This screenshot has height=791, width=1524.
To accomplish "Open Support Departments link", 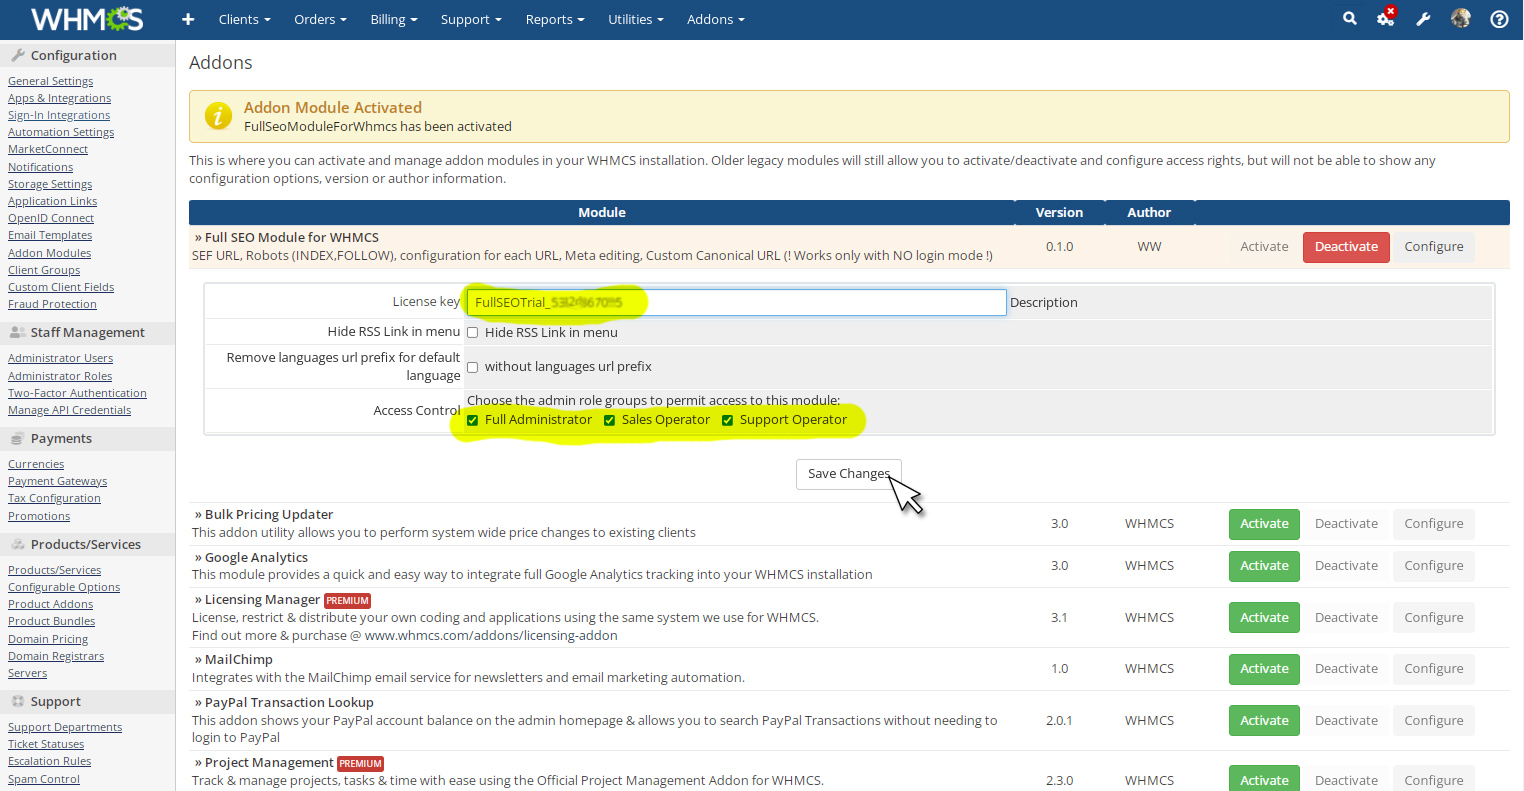I will pyautogui.click(x=65, y=727).
